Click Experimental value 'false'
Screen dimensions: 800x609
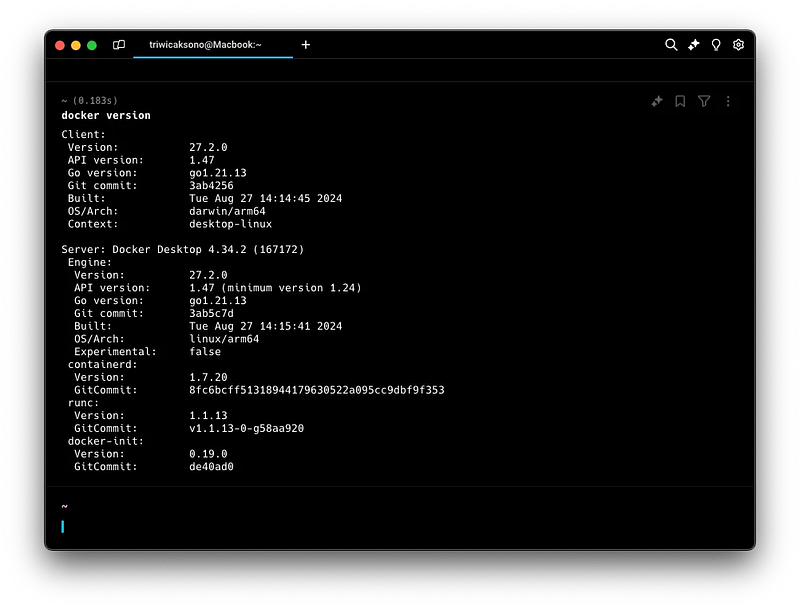pyautogui.click(x=205, y=351)
